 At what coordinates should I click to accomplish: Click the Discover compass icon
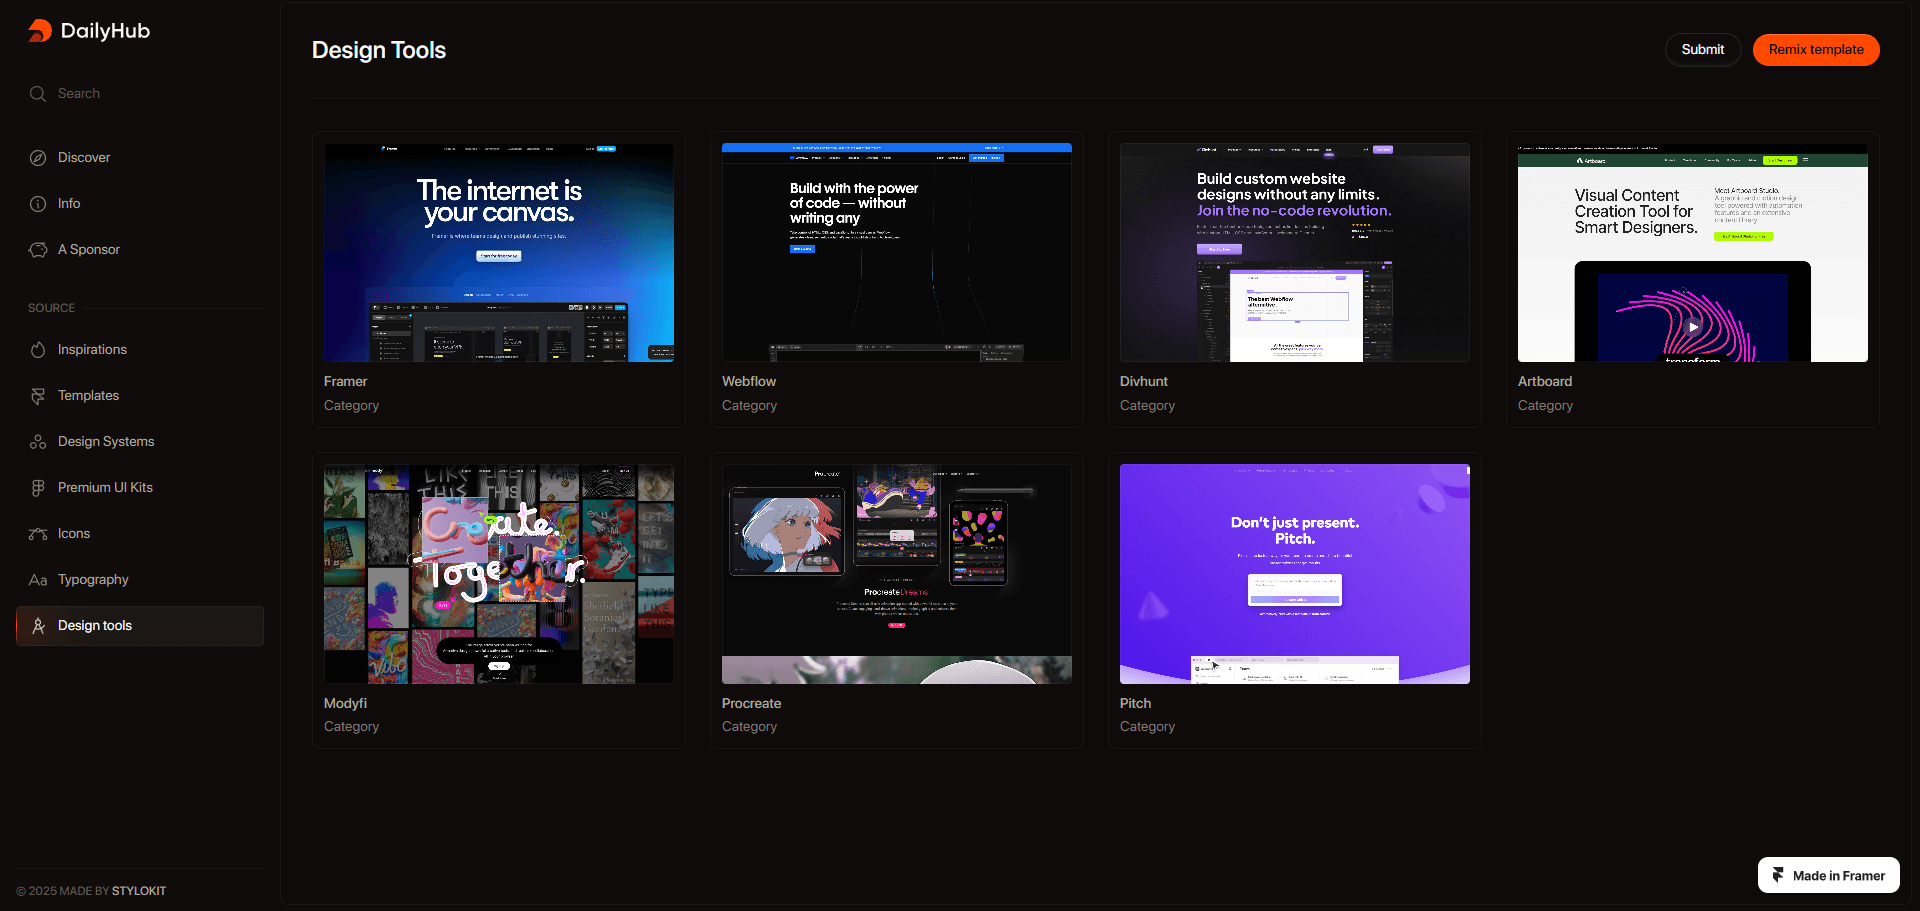[x=38, y=158]
